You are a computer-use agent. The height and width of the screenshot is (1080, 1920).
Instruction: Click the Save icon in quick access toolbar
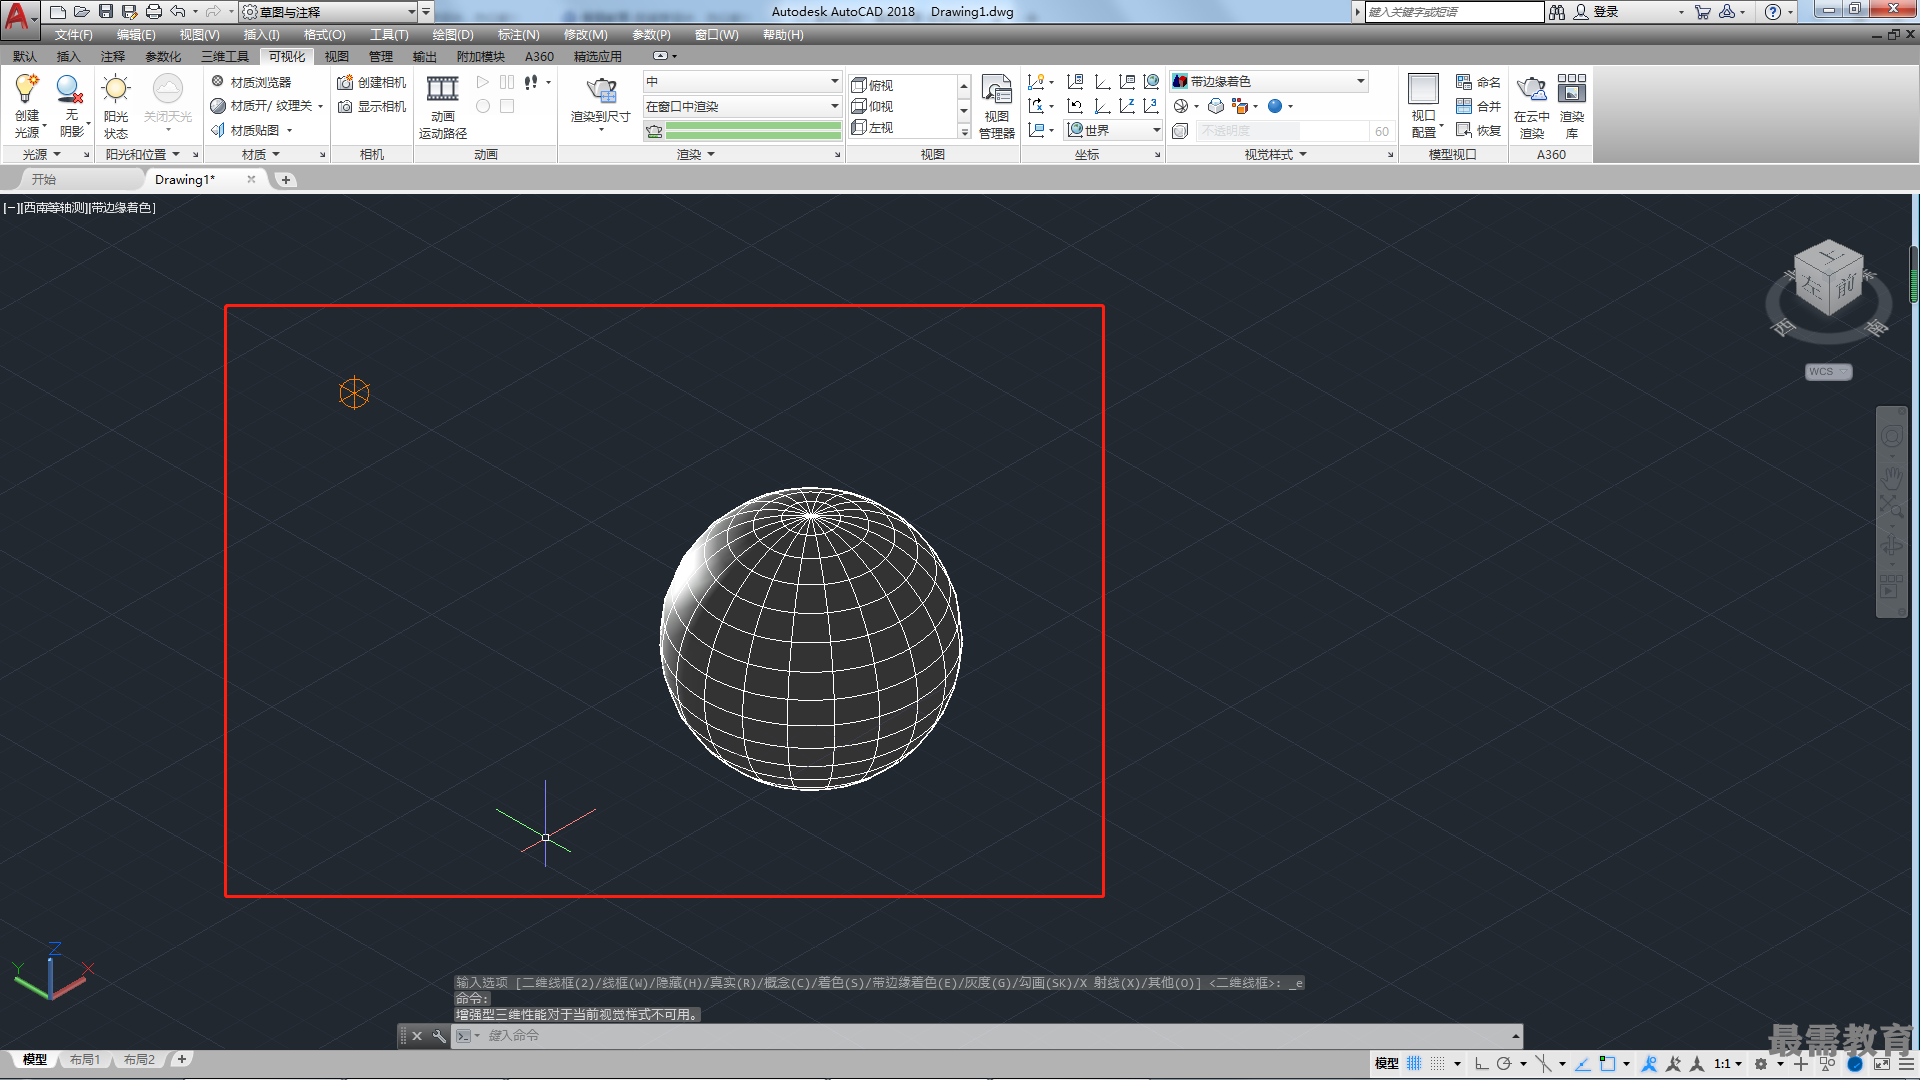(105, 12)
